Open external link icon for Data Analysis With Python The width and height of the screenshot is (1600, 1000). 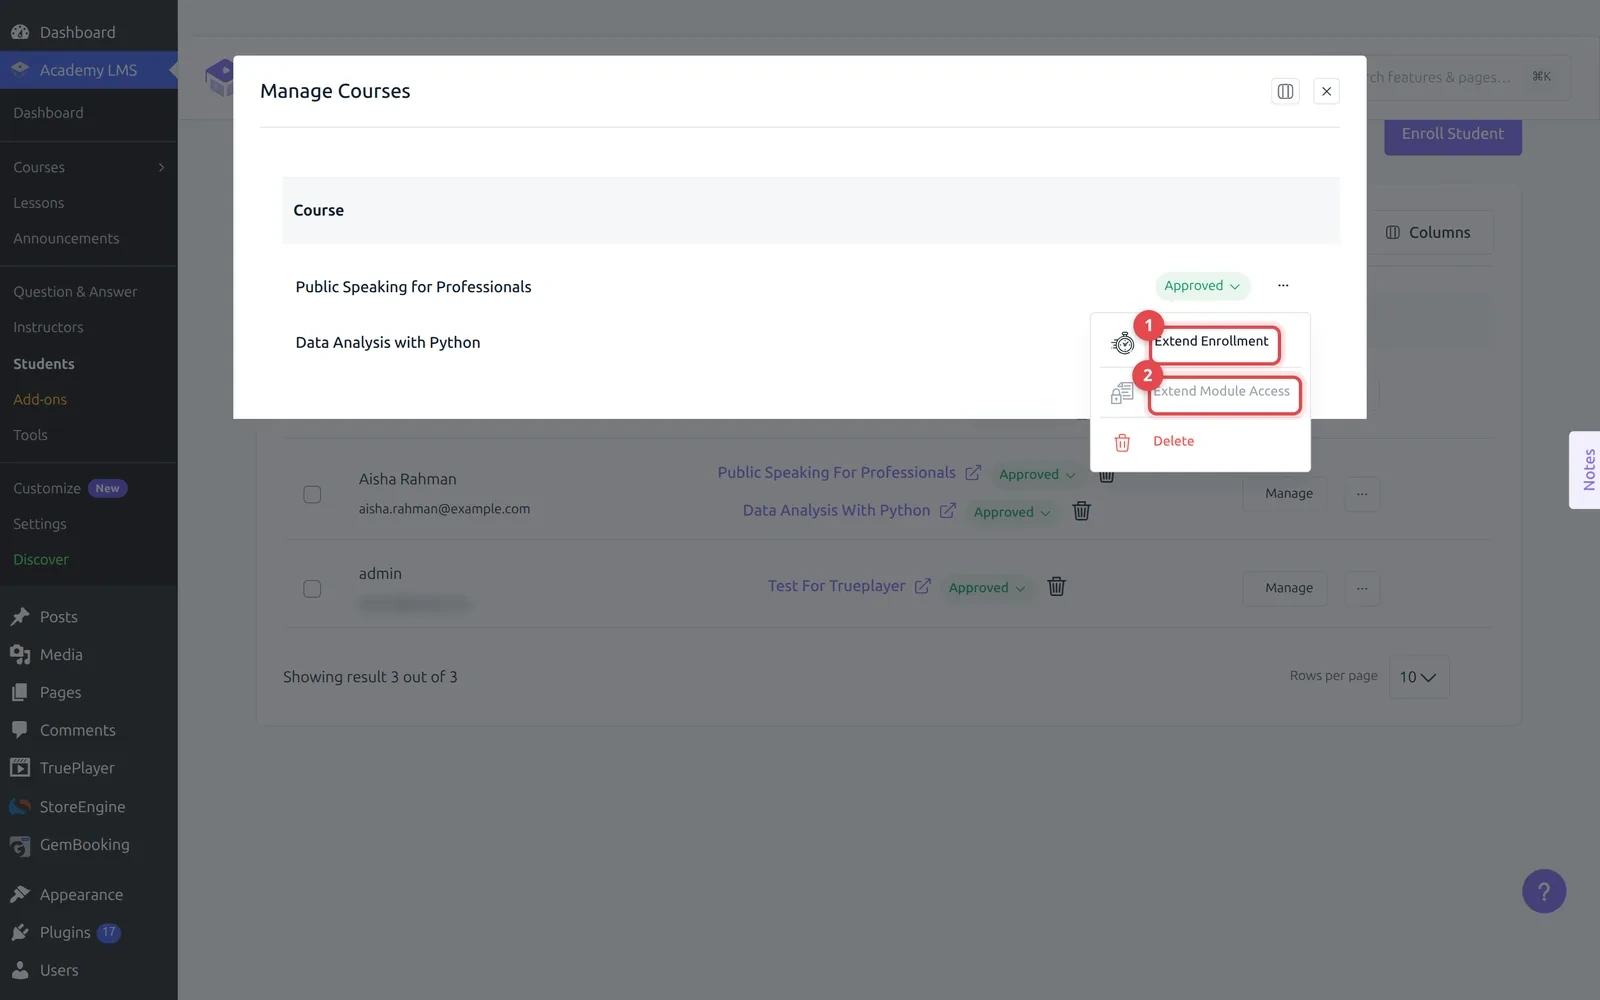(948, 511)
